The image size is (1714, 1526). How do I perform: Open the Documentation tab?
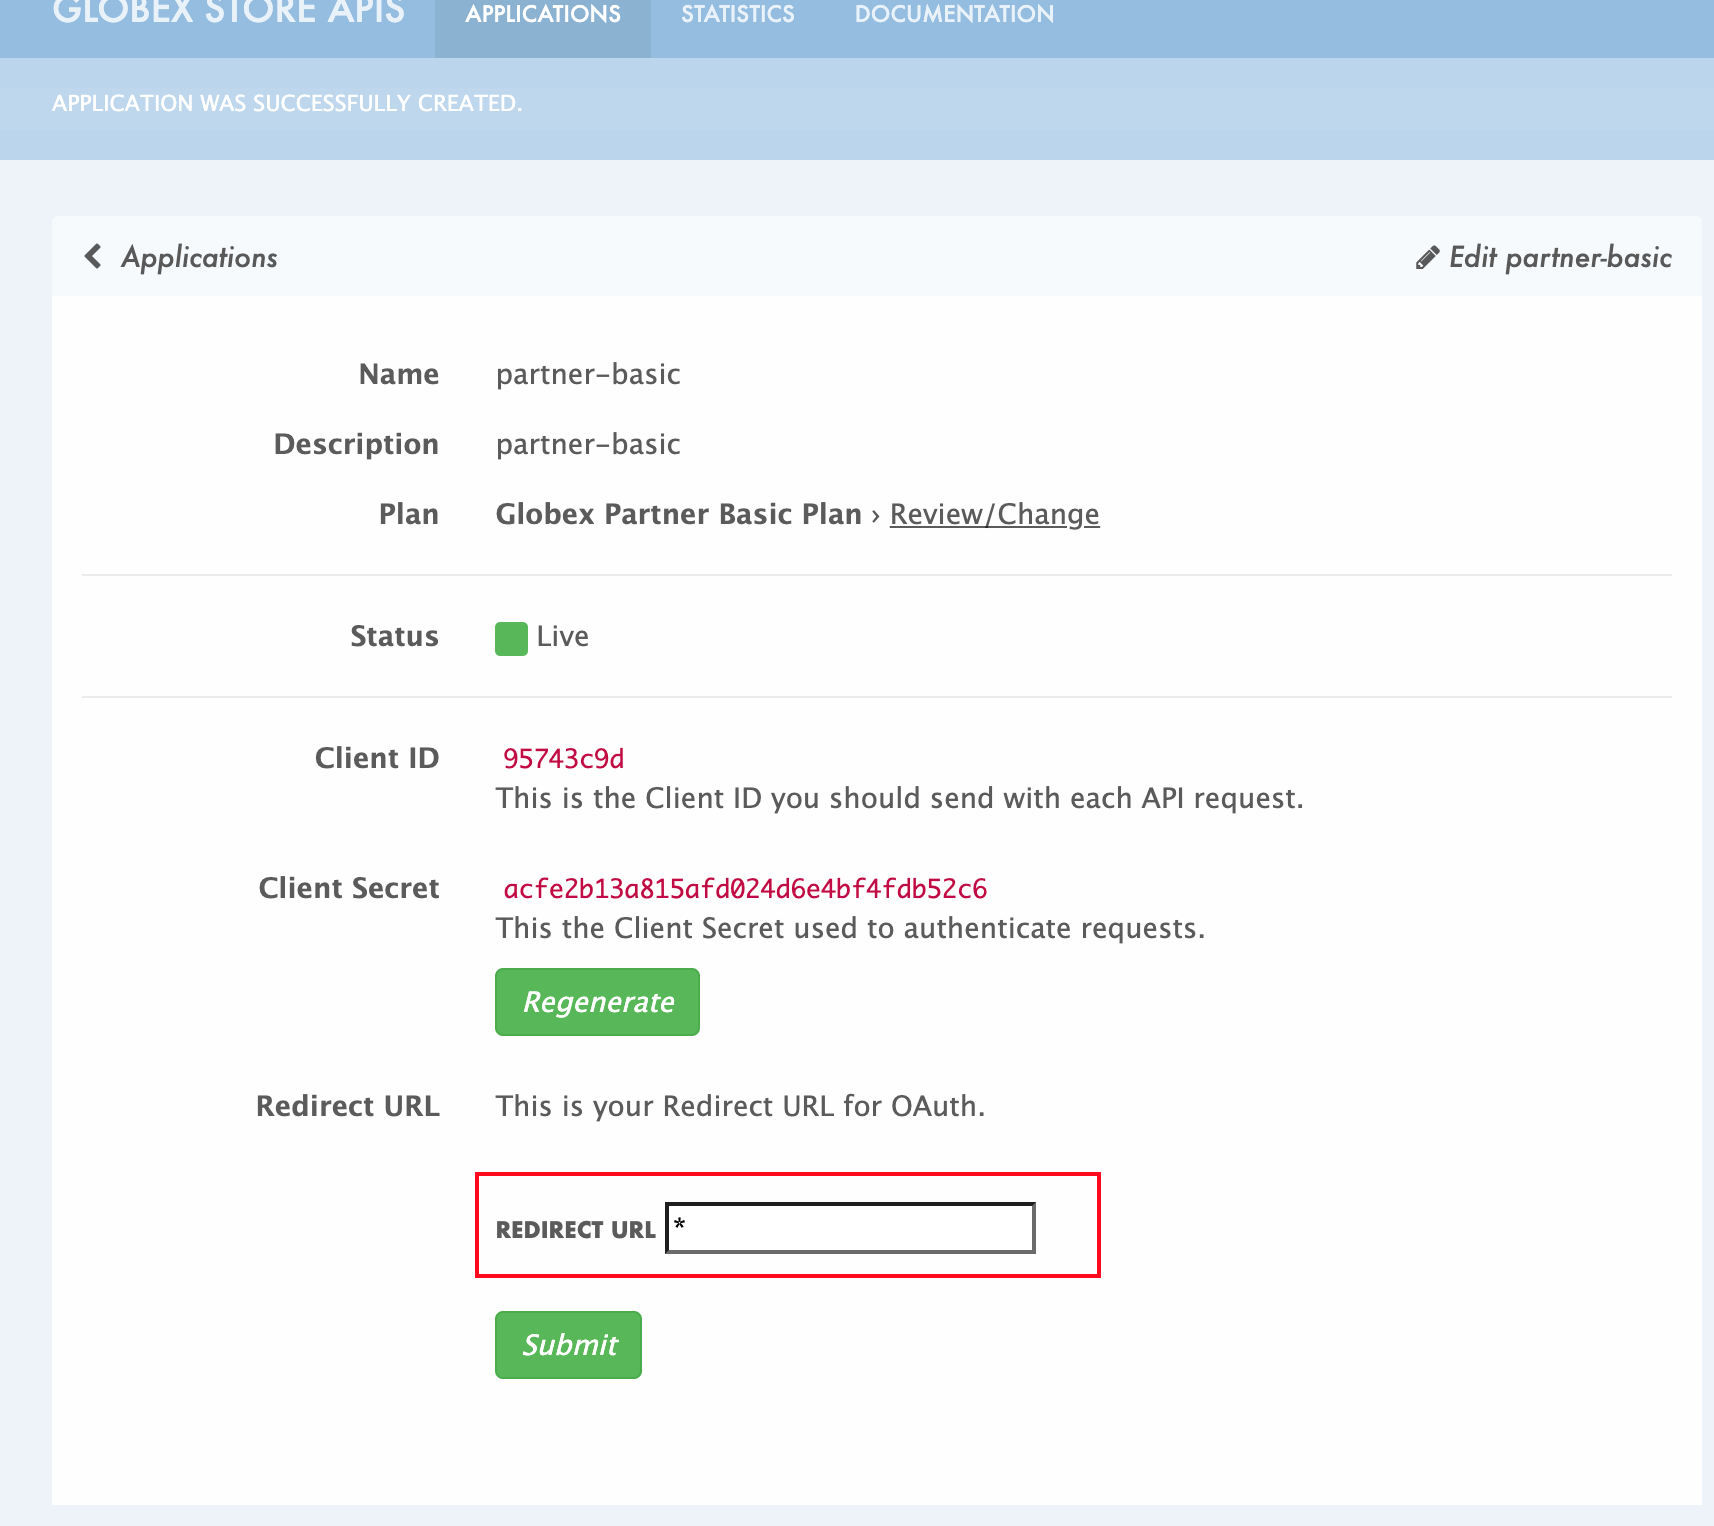tap(954, 15)
